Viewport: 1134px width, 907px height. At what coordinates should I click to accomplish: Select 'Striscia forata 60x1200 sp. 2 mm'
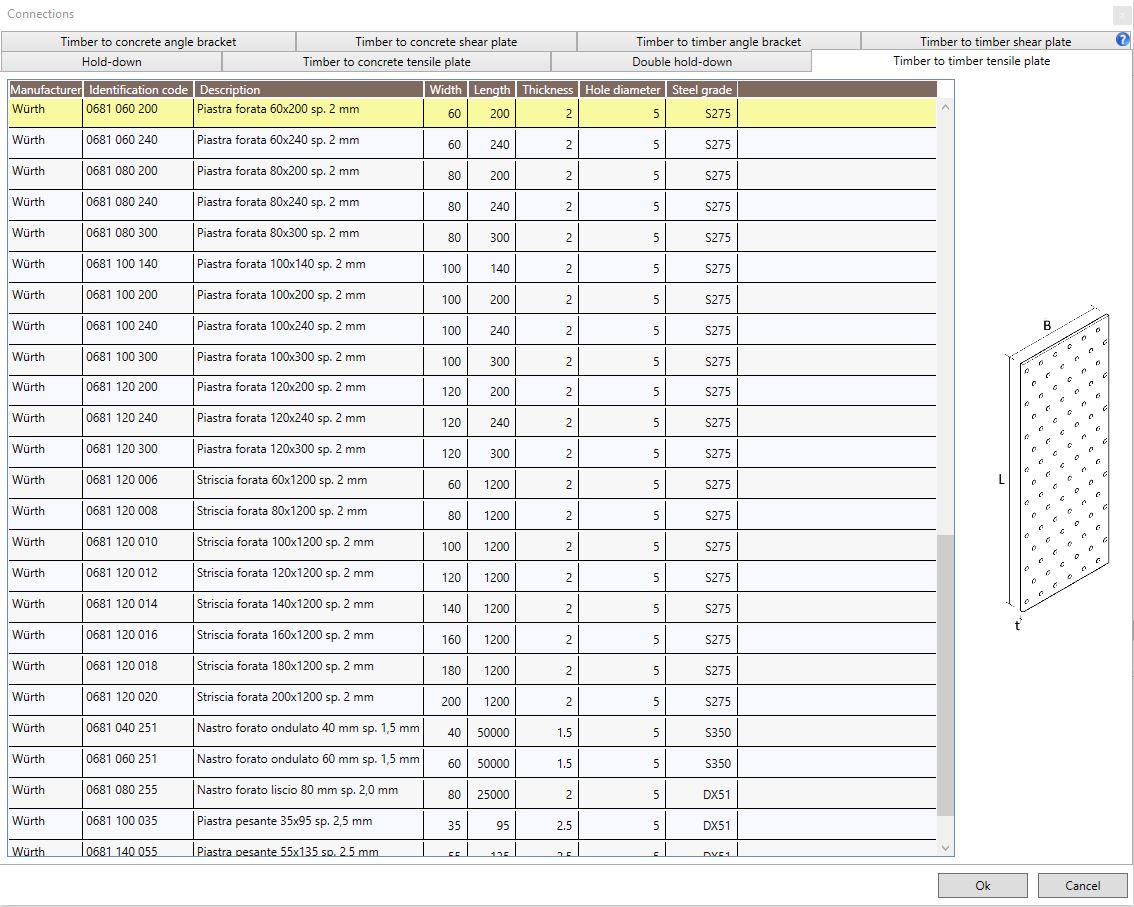[x=472, y=485]
